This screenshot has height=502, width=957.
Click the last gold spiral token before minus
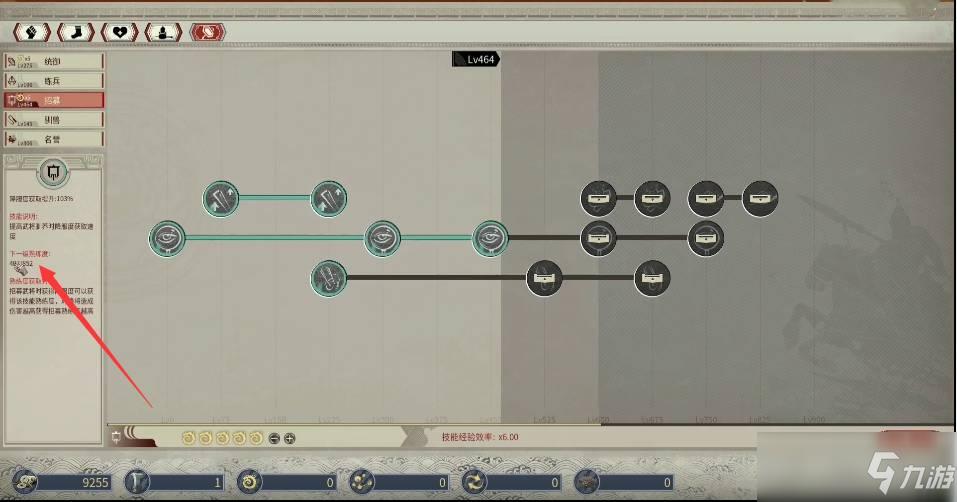tap(256, 438)
